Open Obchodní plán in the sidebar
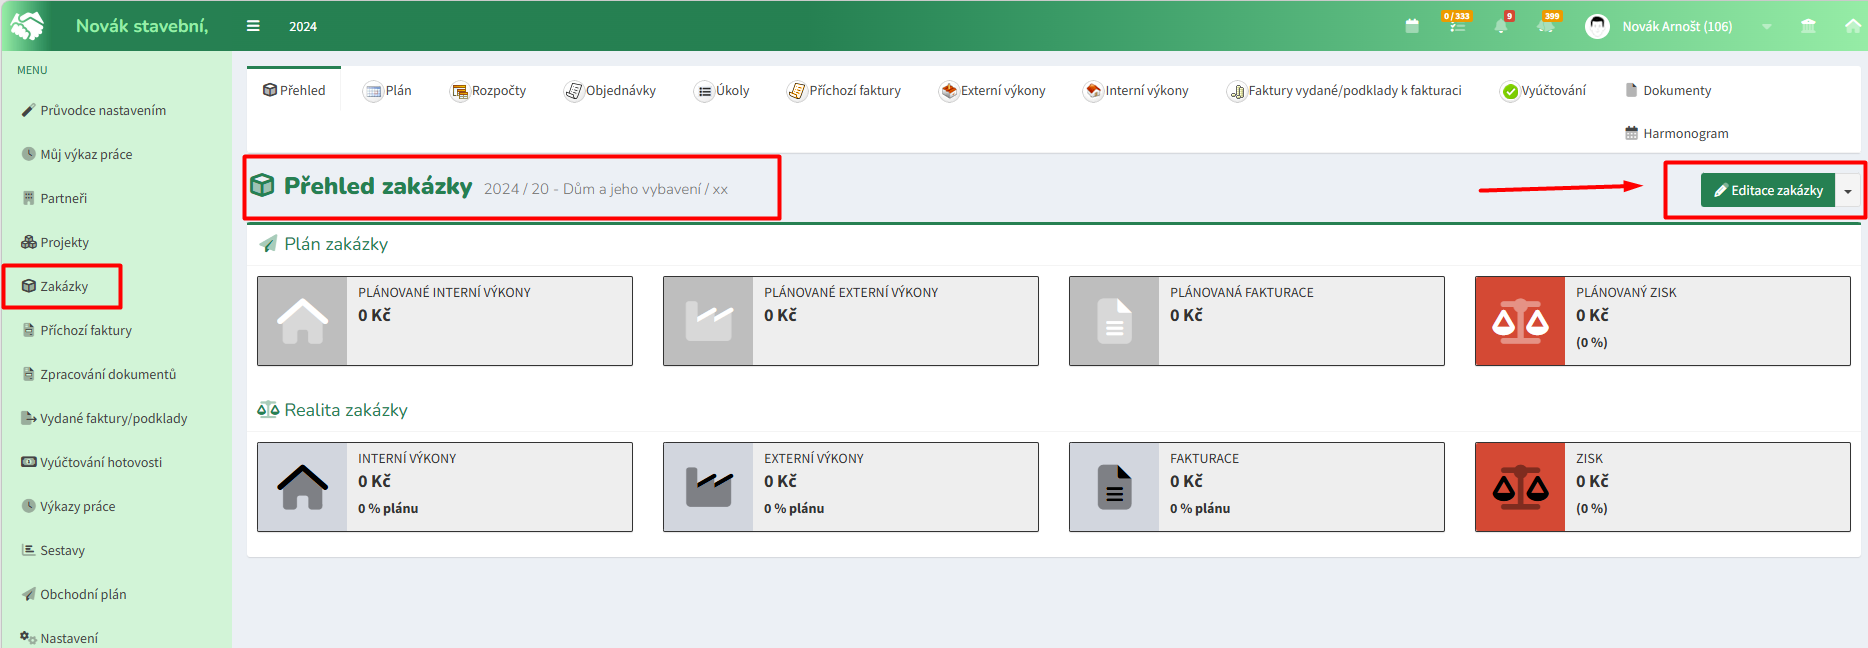 click(74, 594)
